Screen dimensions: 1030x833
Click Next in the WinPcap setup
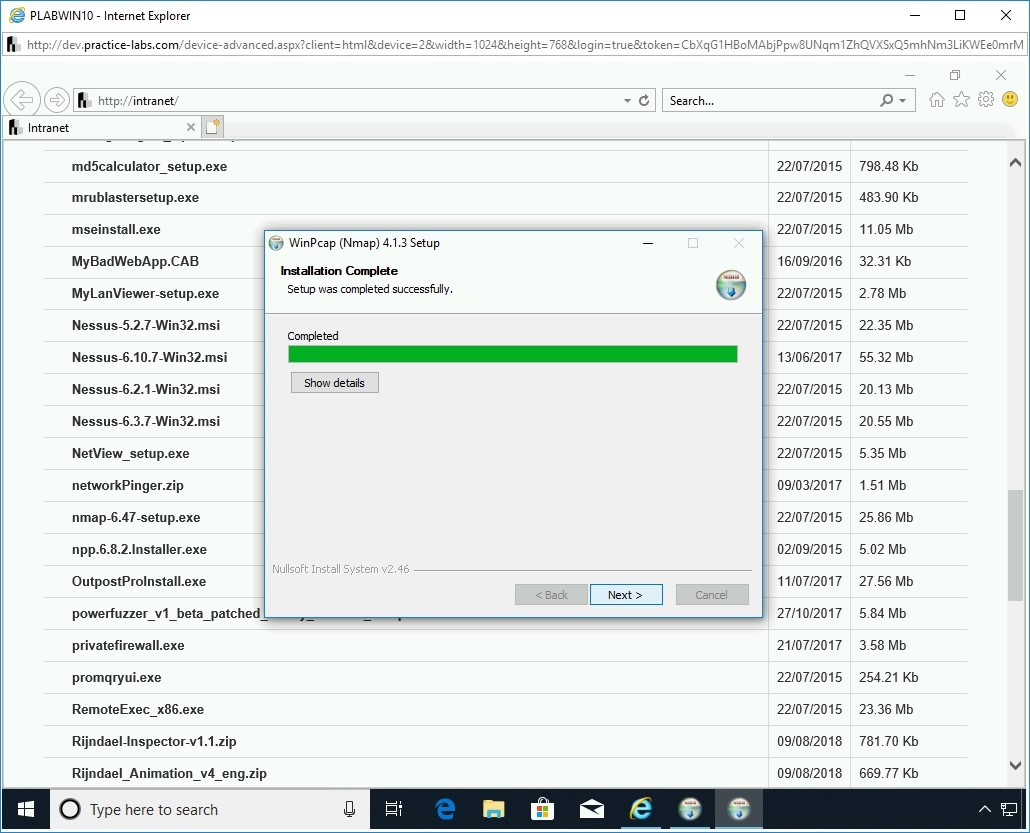[x=626, y=595]
